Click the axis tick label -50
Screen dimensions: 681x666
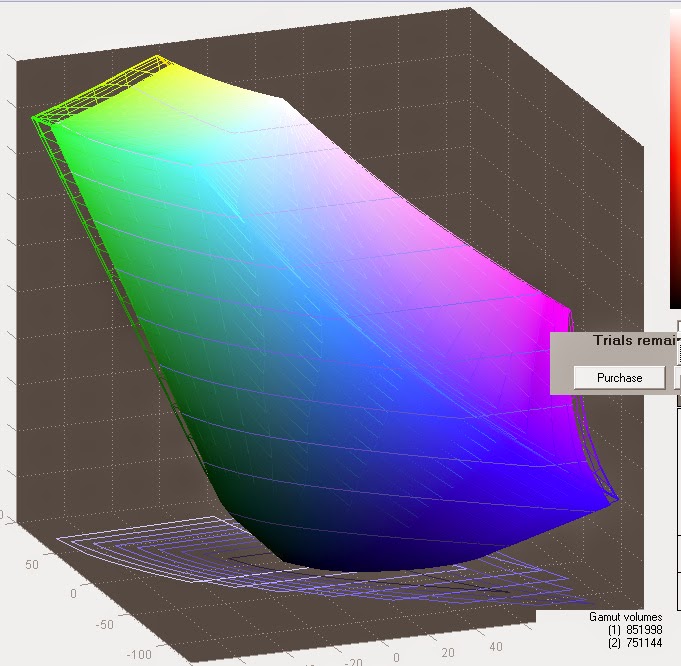[x=104, y=624]
